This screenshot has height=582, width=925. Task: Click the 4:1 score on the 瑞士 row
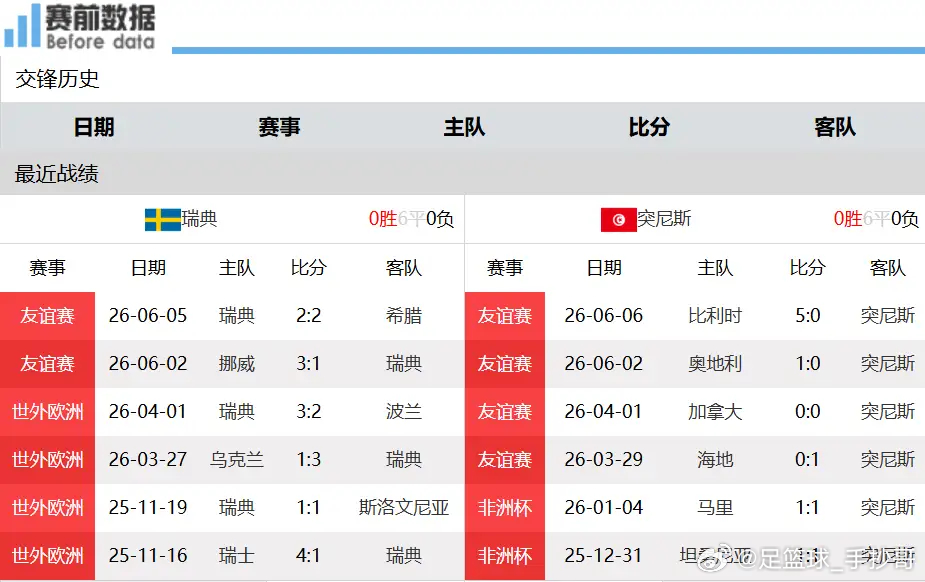[x=309, y=555]
